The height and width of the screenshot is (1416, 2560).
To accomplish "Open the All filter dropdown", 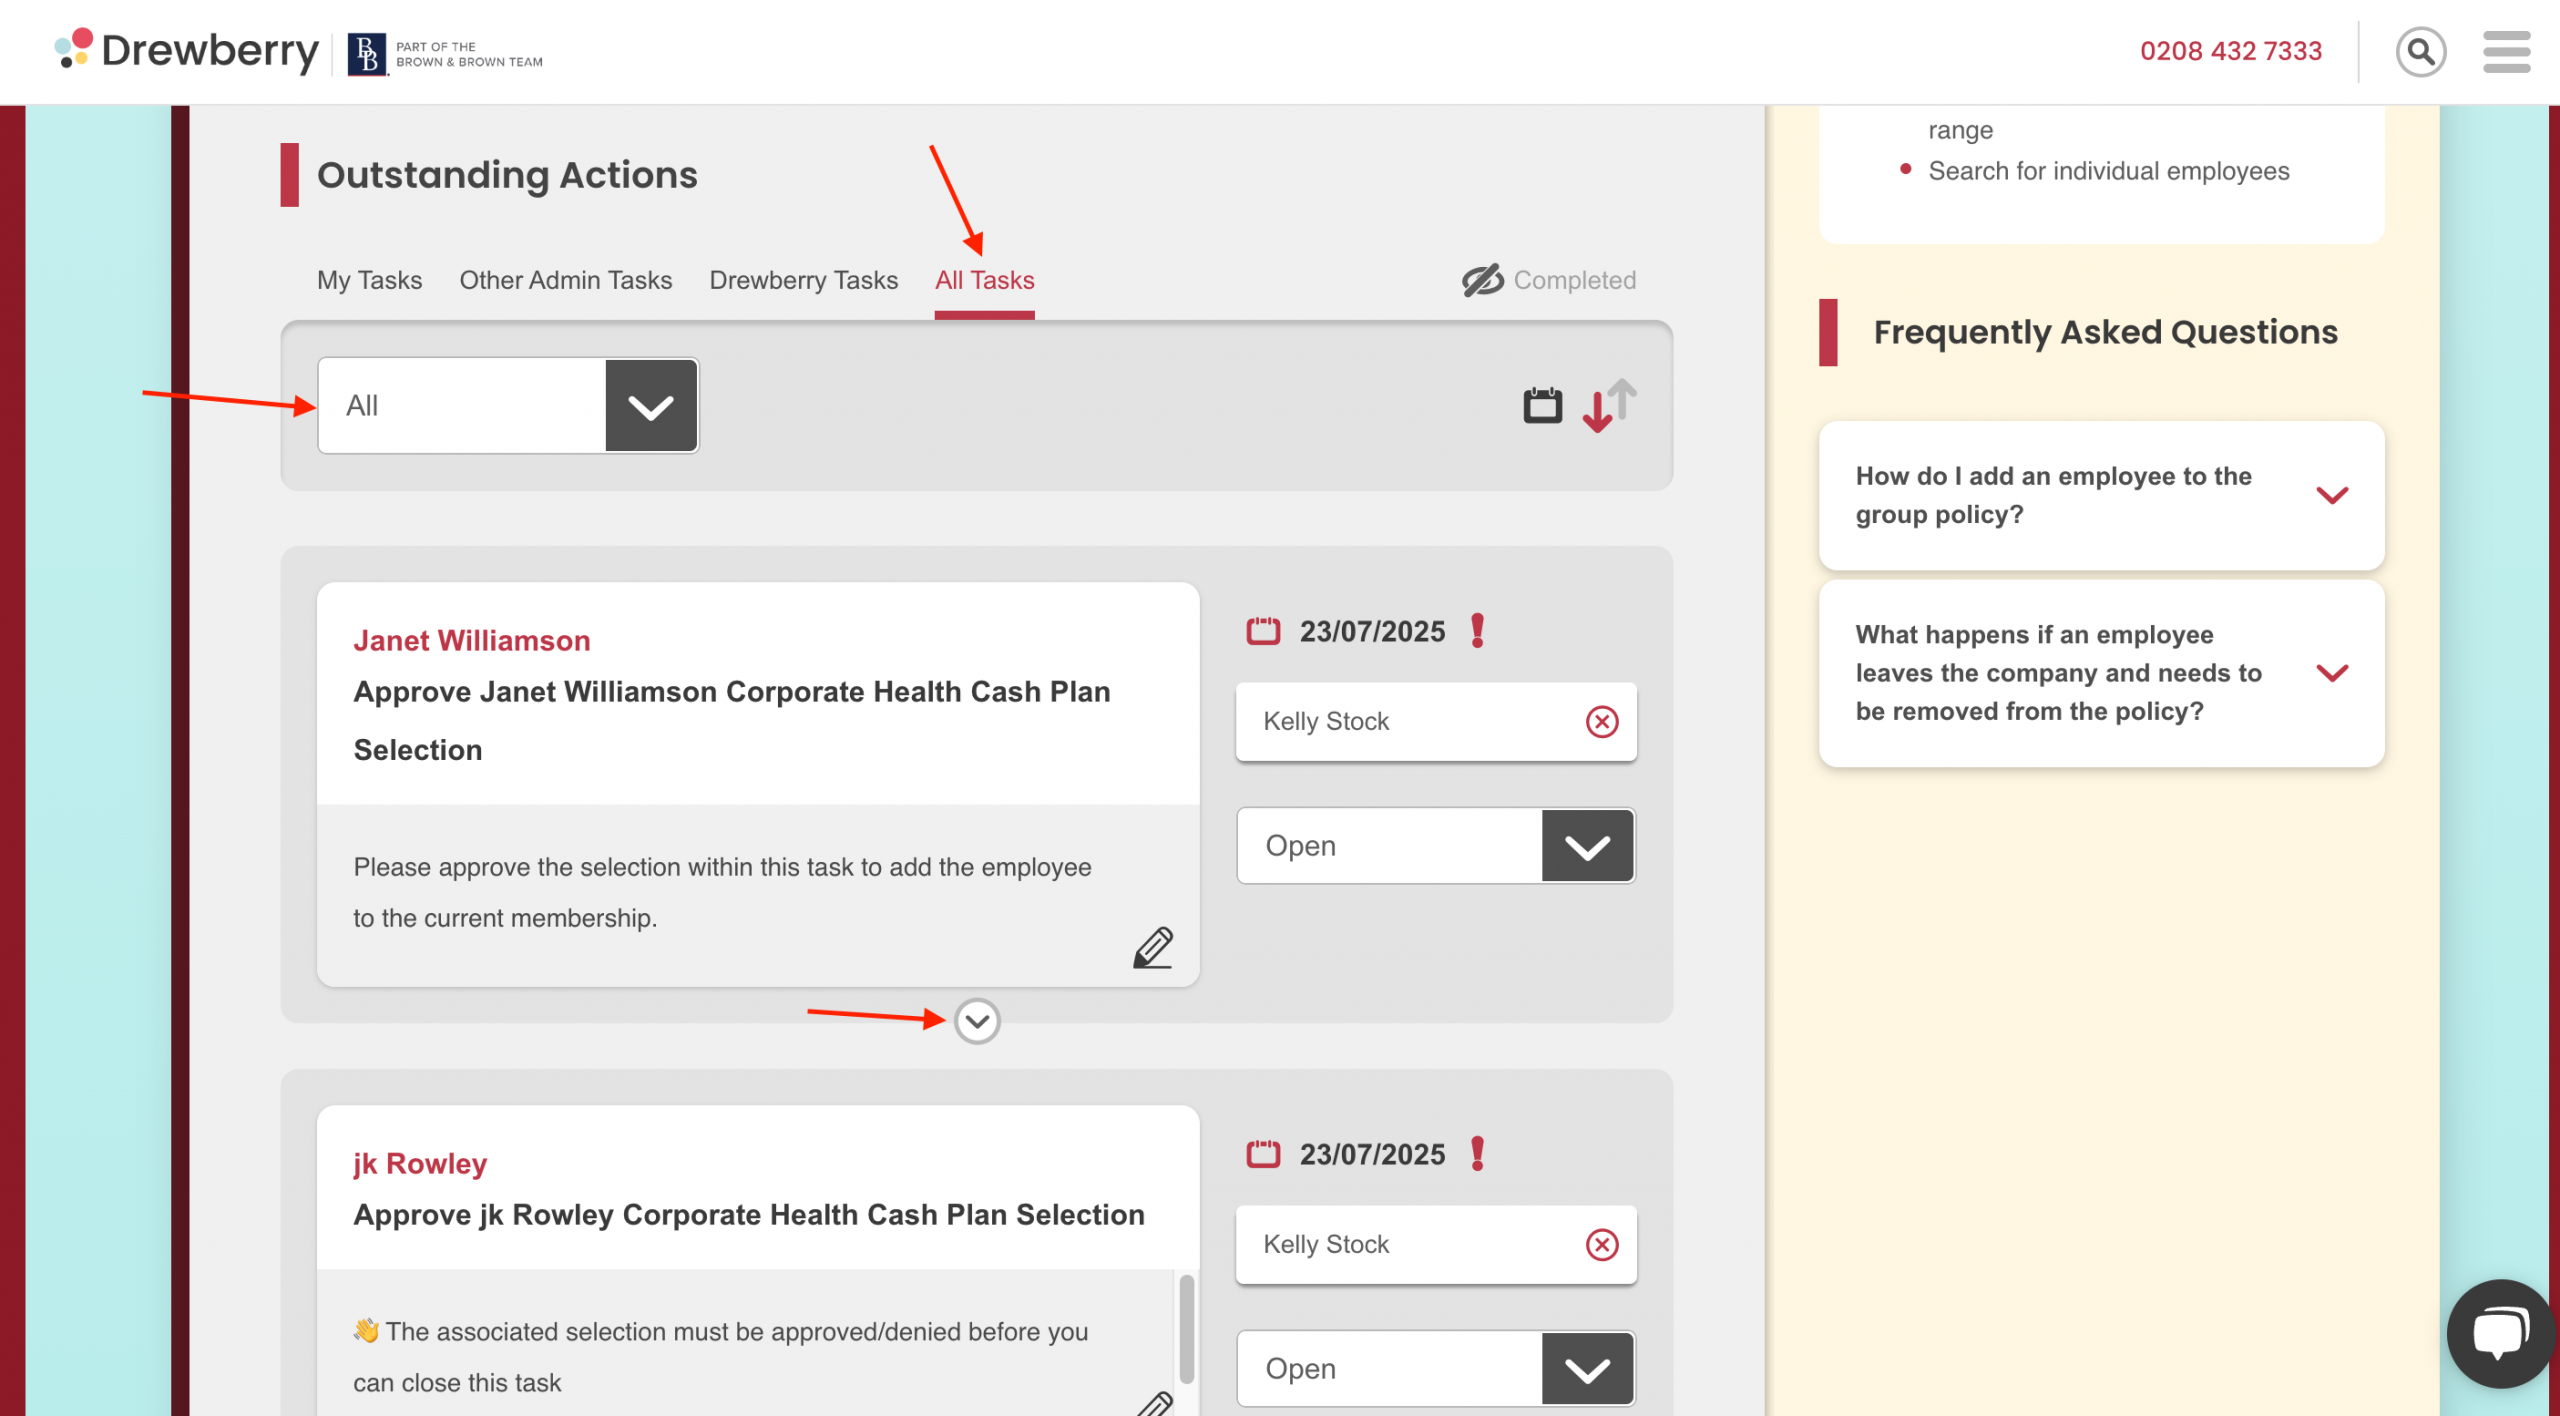I will pos(651,406).
